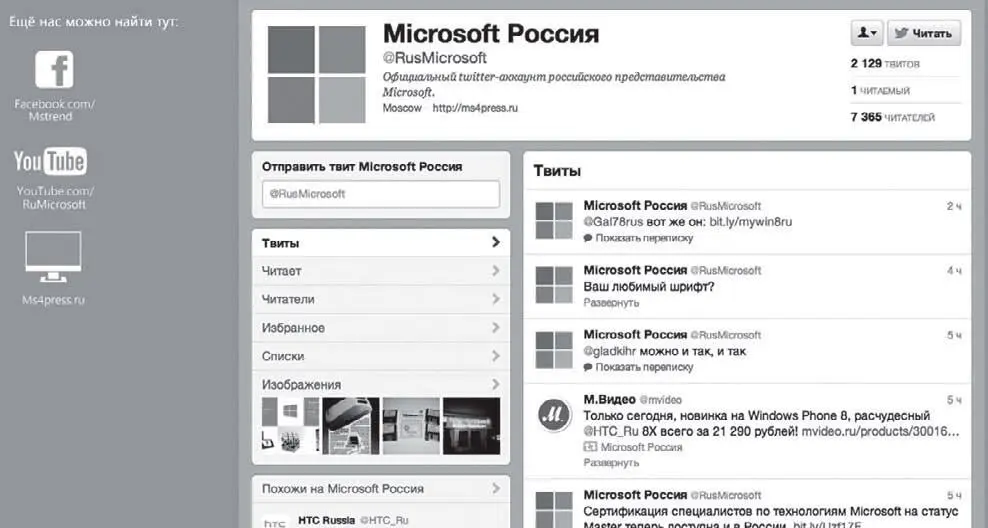
Task: Click the monitor icon for Ms4press.ru
Action: tap(53, 257)
